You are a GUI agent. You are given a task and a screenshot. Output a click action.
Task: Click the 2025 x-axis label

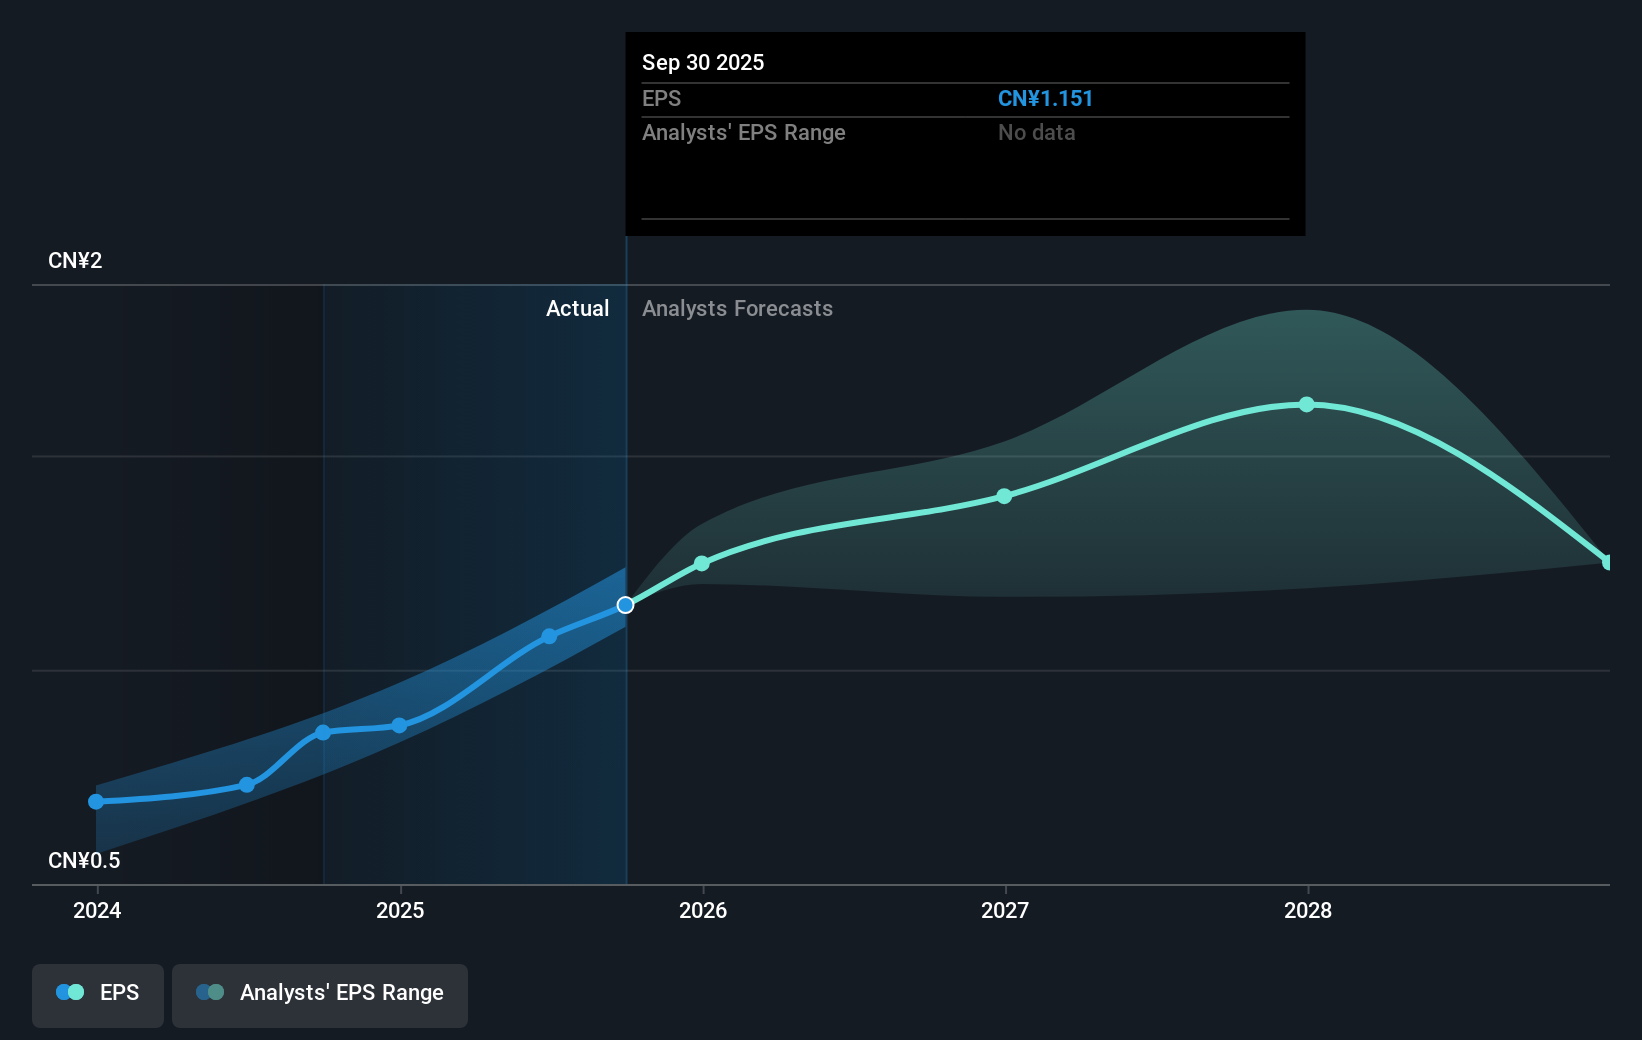(400, 910)
